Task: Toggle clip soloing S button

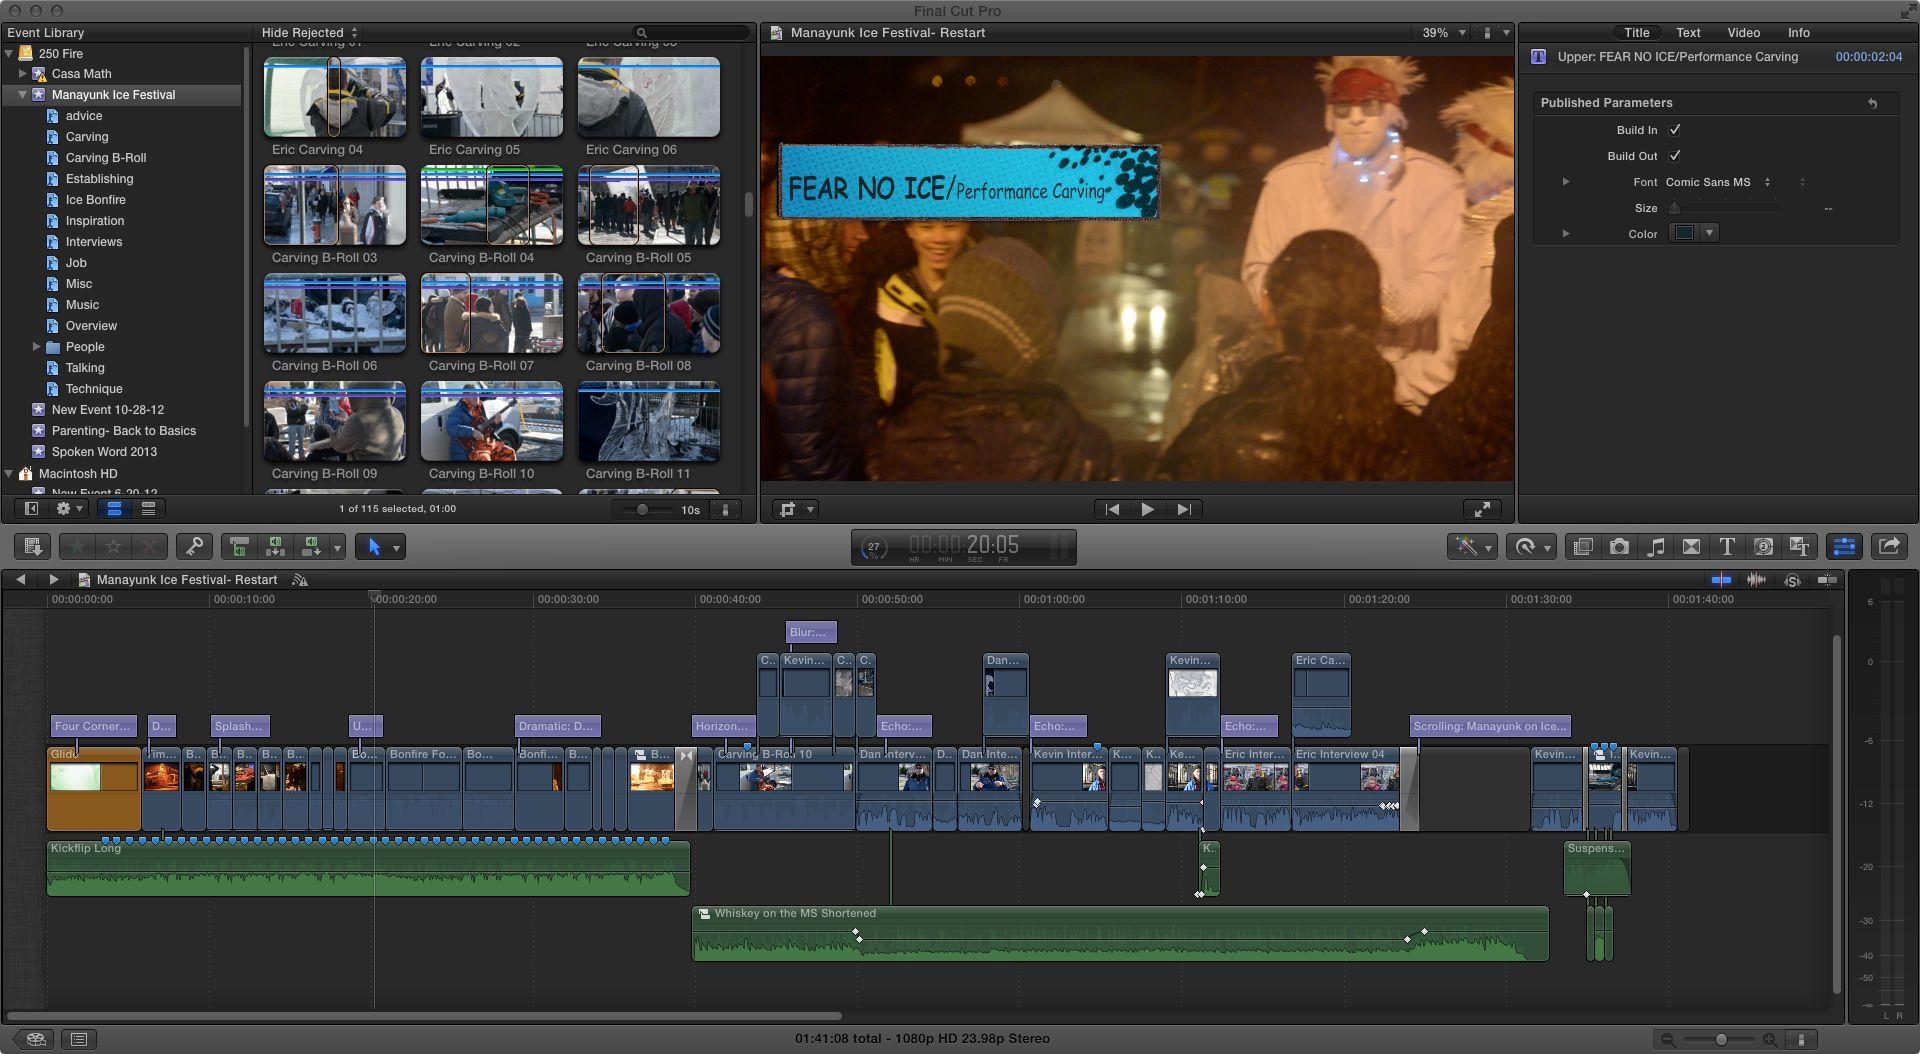Action: tap(1791, 579)
